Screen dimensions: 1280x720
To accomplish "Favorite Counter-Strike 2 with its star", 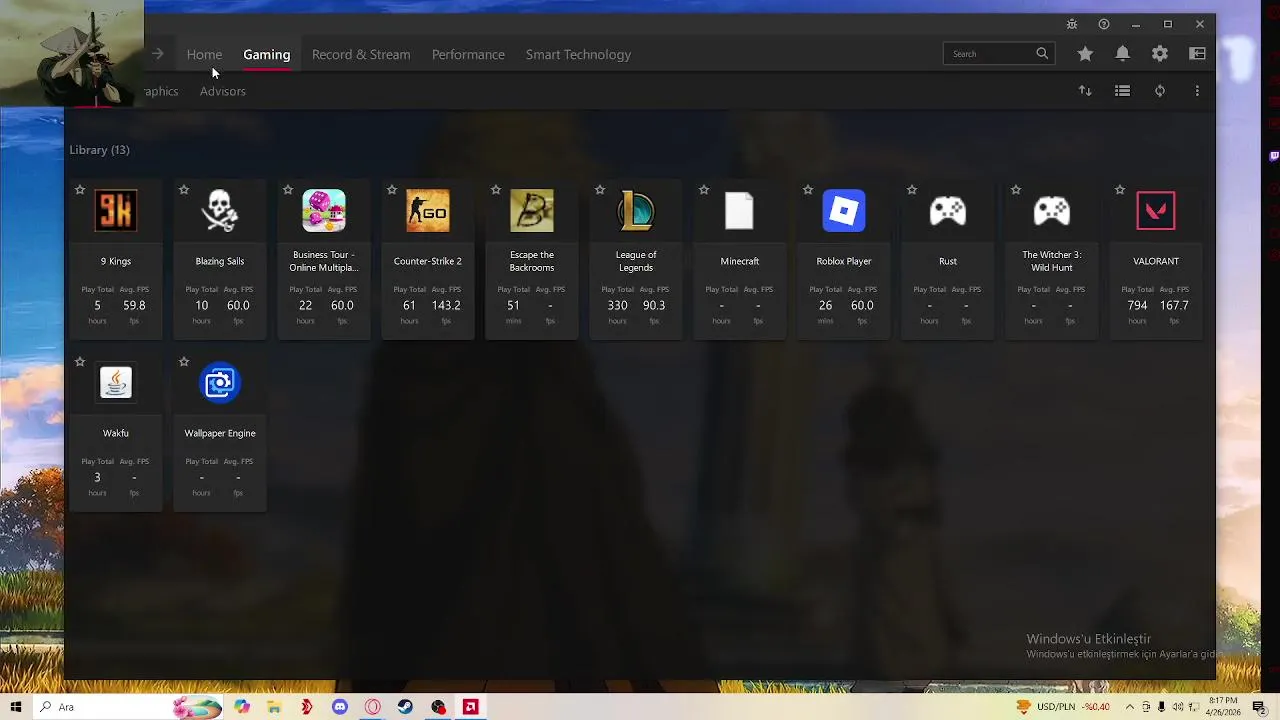I will (x=392, y=190).
